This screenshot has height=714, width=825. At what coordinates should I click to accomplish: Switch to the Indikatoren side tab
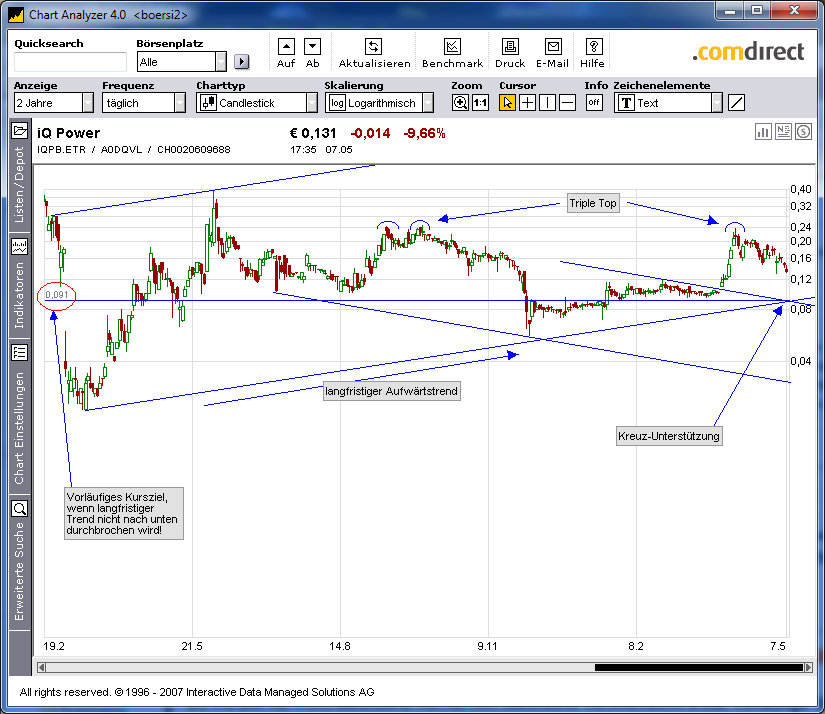click(x=19, y=285)
